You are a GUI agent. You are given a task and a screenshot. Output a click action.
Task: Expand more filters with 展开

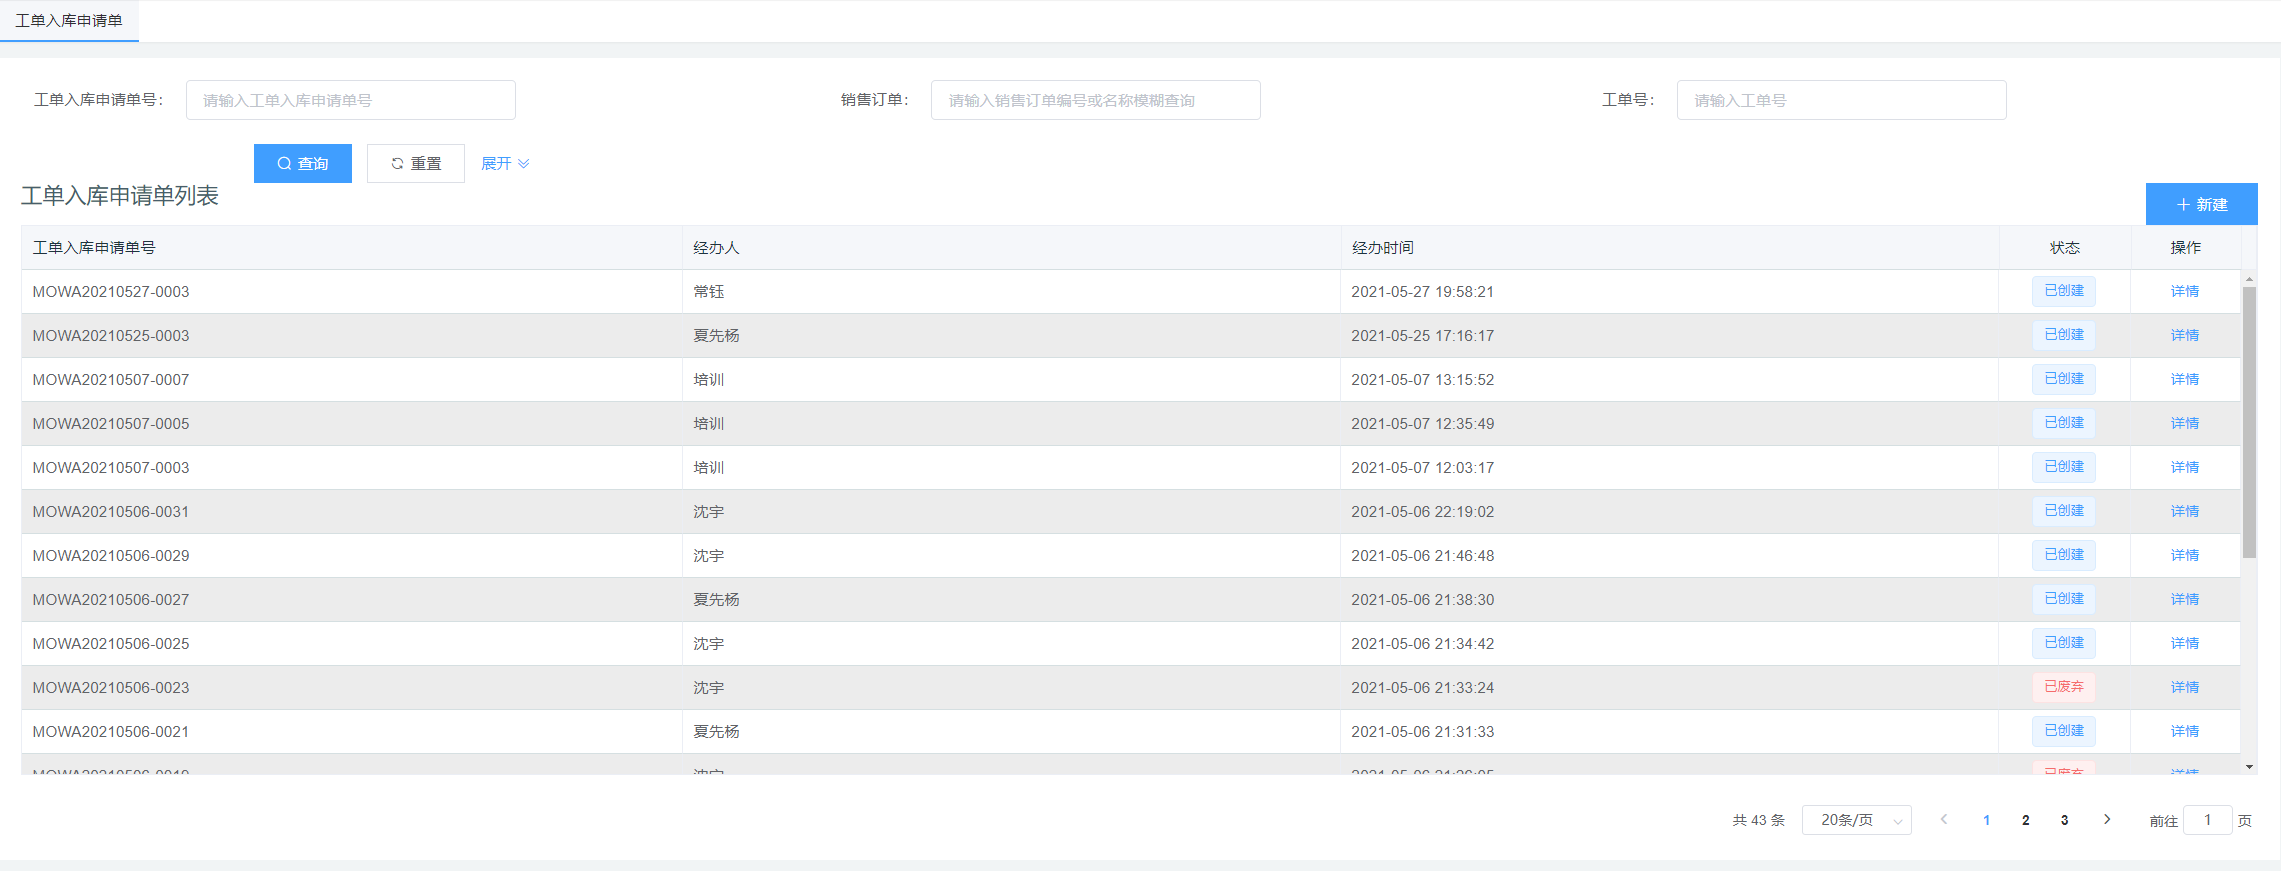tap(505, 163)
